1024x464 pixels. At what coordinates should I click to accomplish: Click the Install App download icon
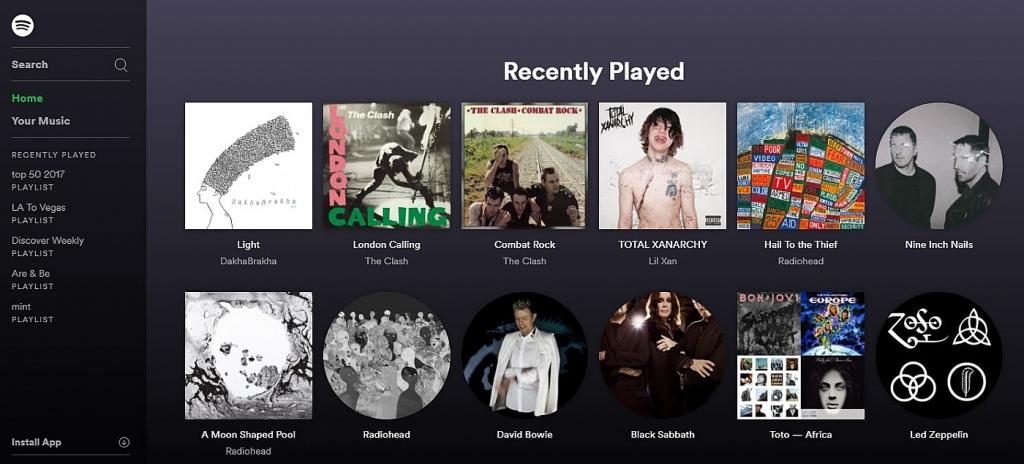coord(124,442)
